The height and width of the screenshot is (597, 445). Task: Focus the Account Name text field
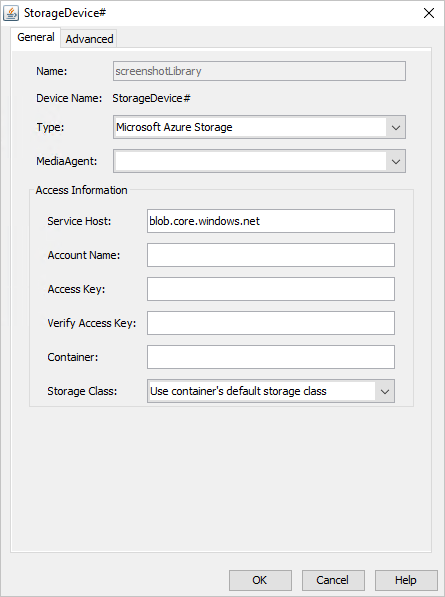pyautogui.click(x=271, y=255)
